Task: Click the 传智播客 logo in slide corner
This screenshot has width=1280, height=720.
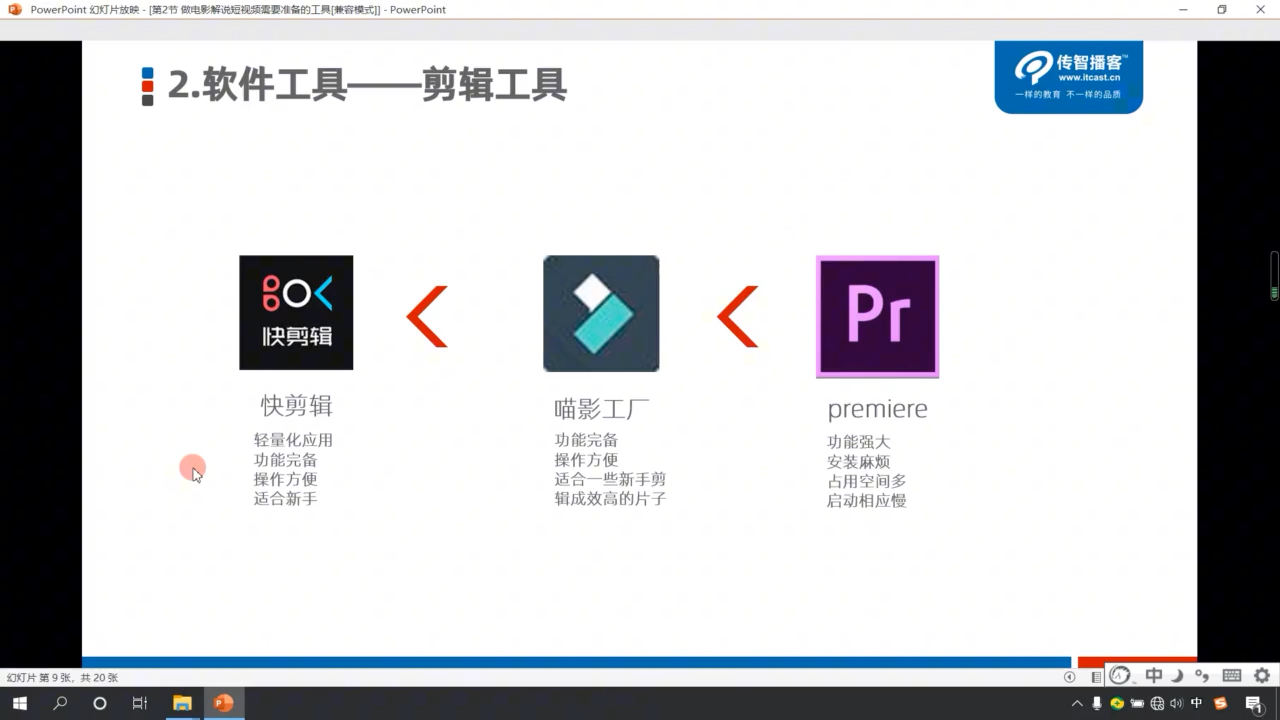Action: (x=1068, y=77)
